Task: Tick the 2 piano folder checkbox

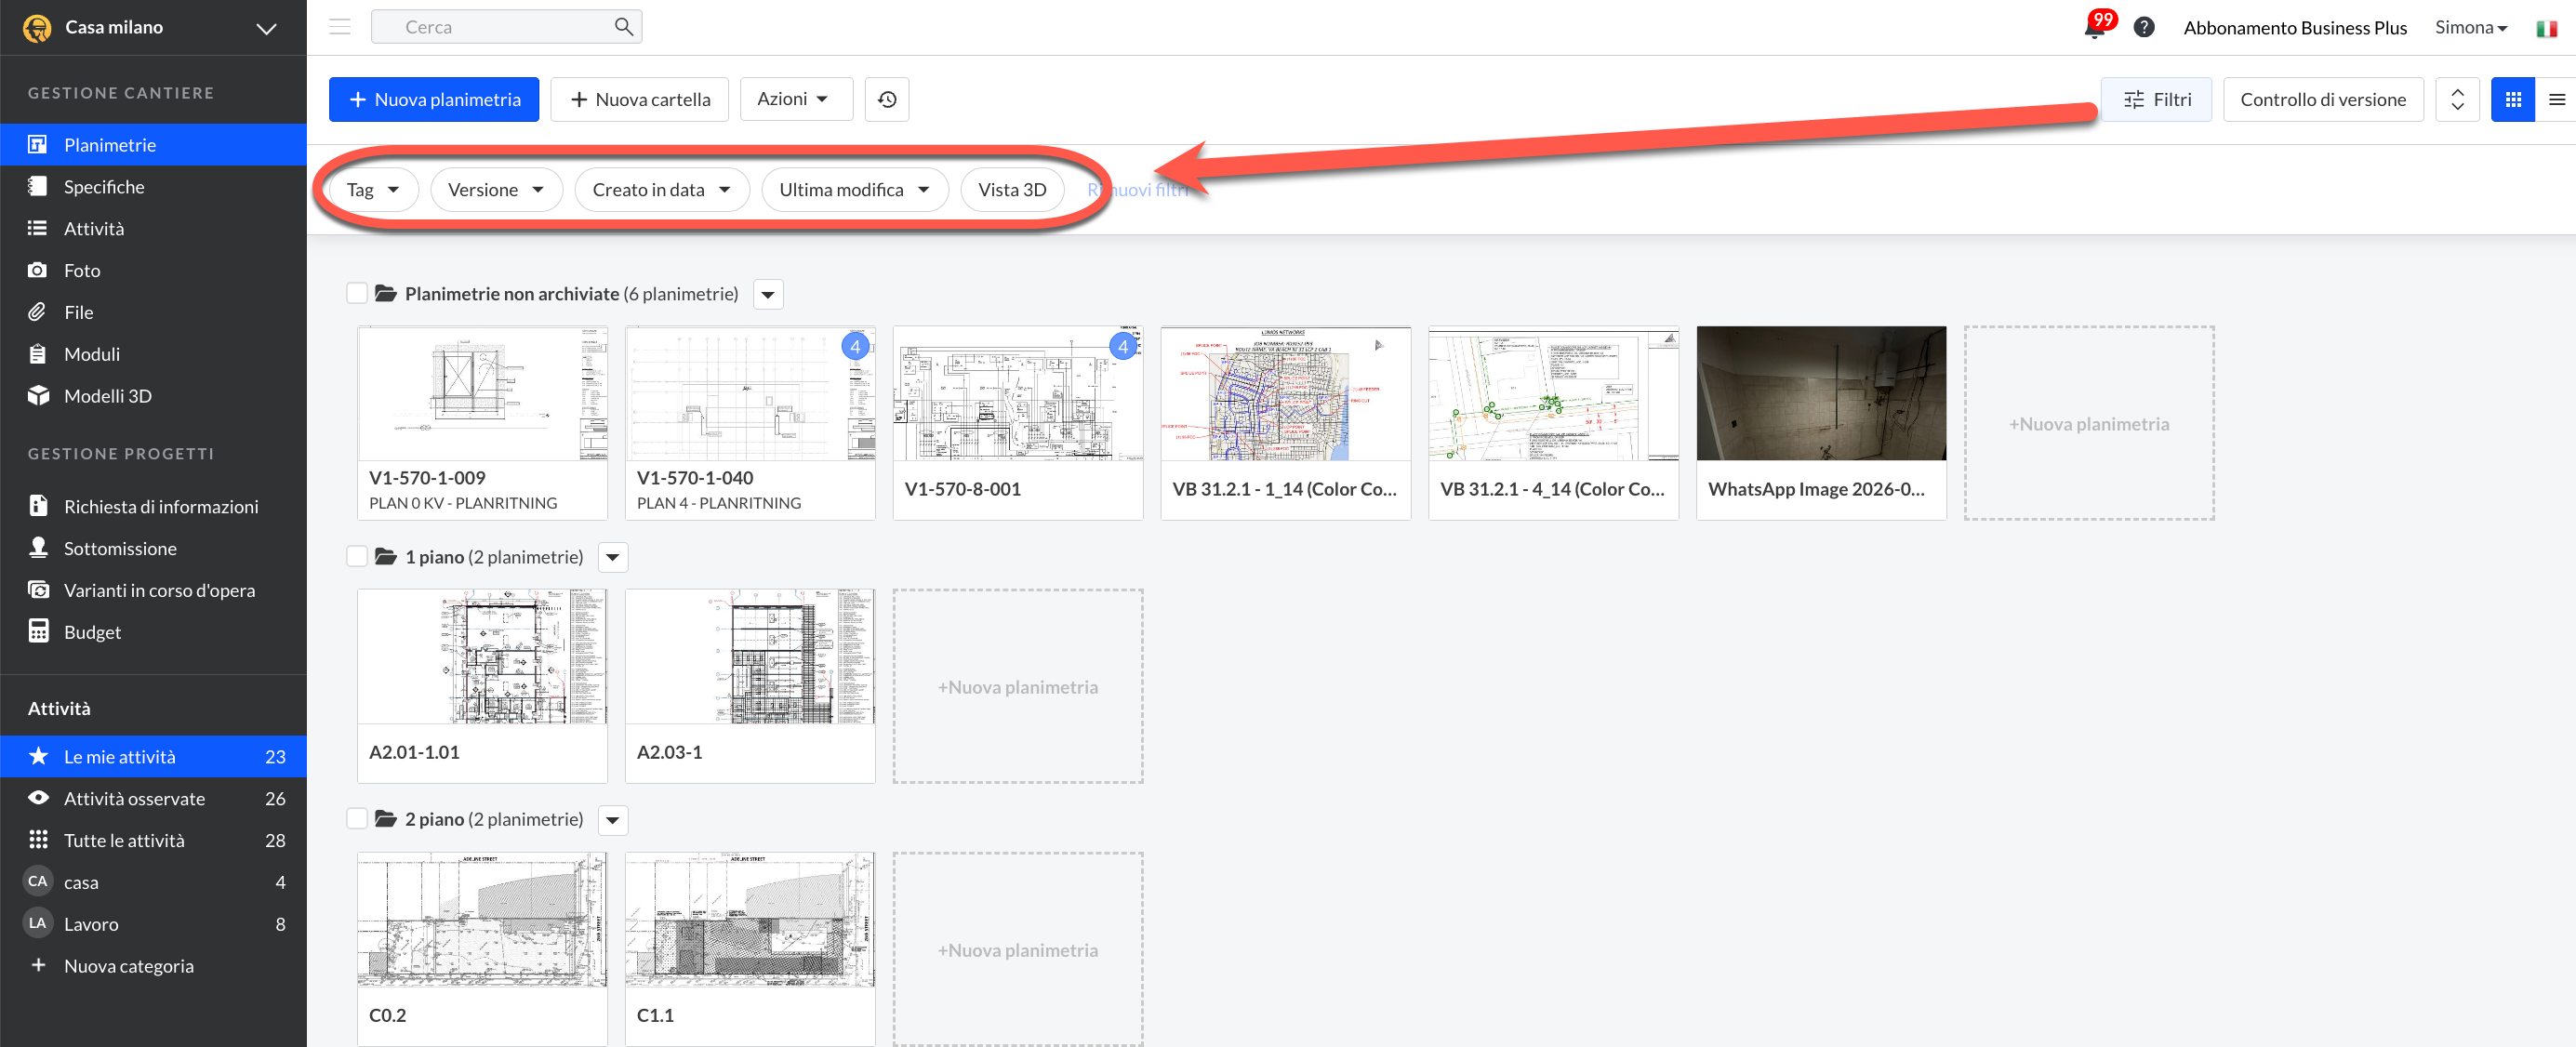Action: point(357,818)
